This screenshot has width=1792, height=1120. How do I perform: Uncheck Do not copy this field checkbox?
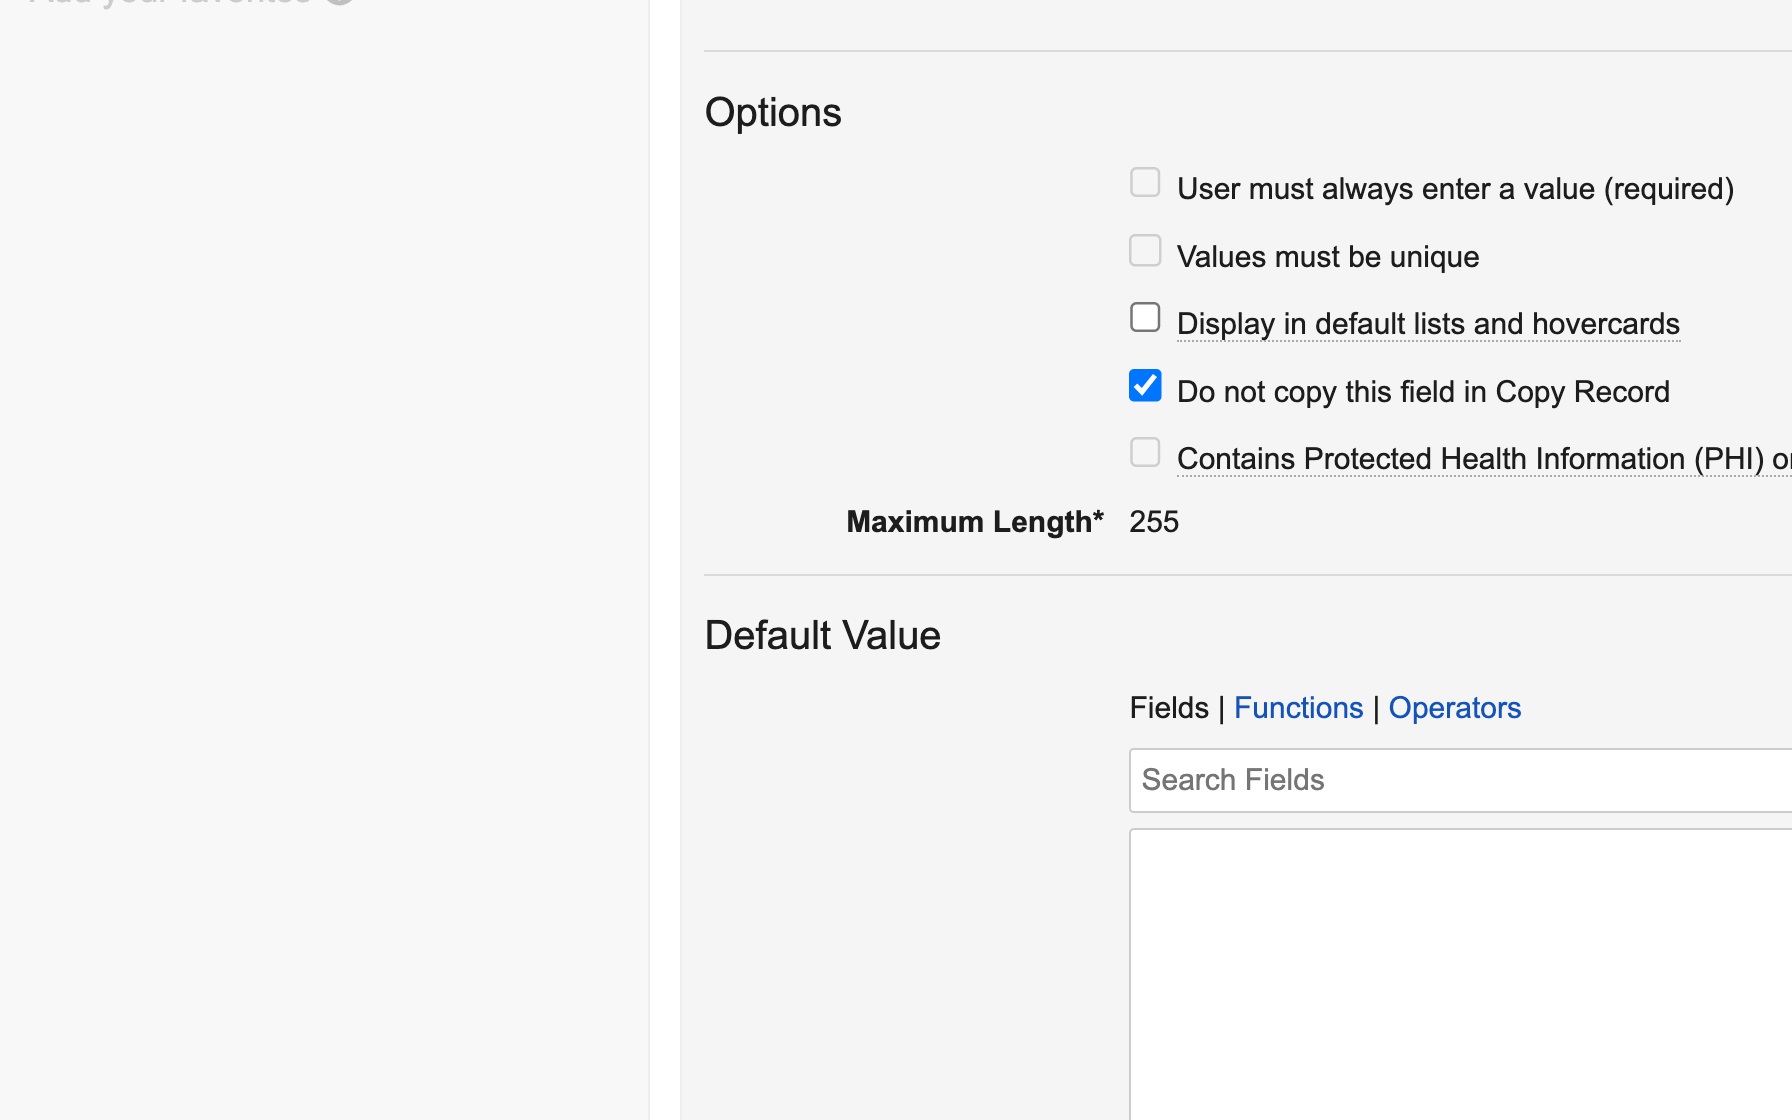[x=1145, y=386]
